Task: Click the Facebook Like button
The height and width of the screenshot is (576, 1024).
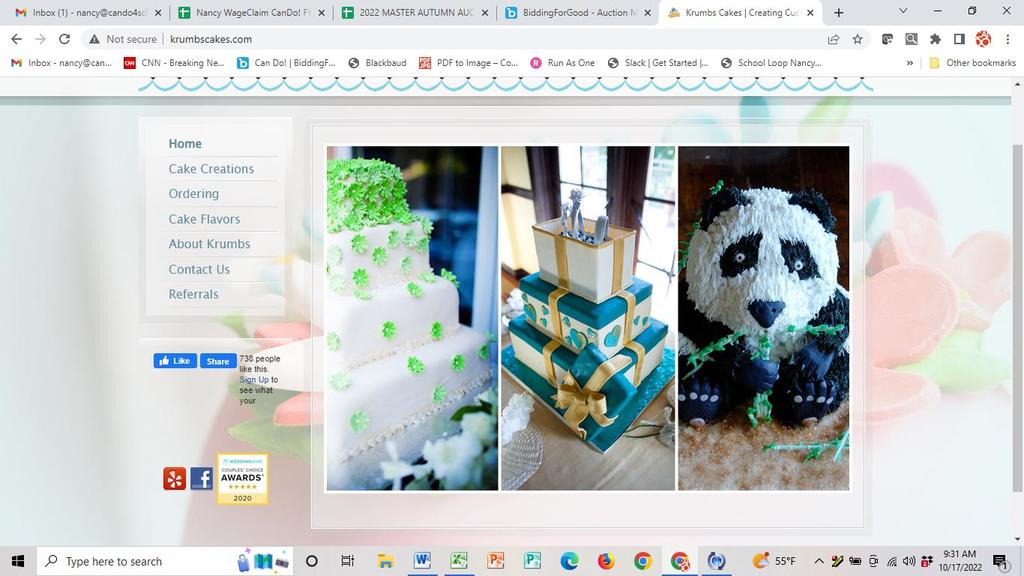Action: point(175,361)
